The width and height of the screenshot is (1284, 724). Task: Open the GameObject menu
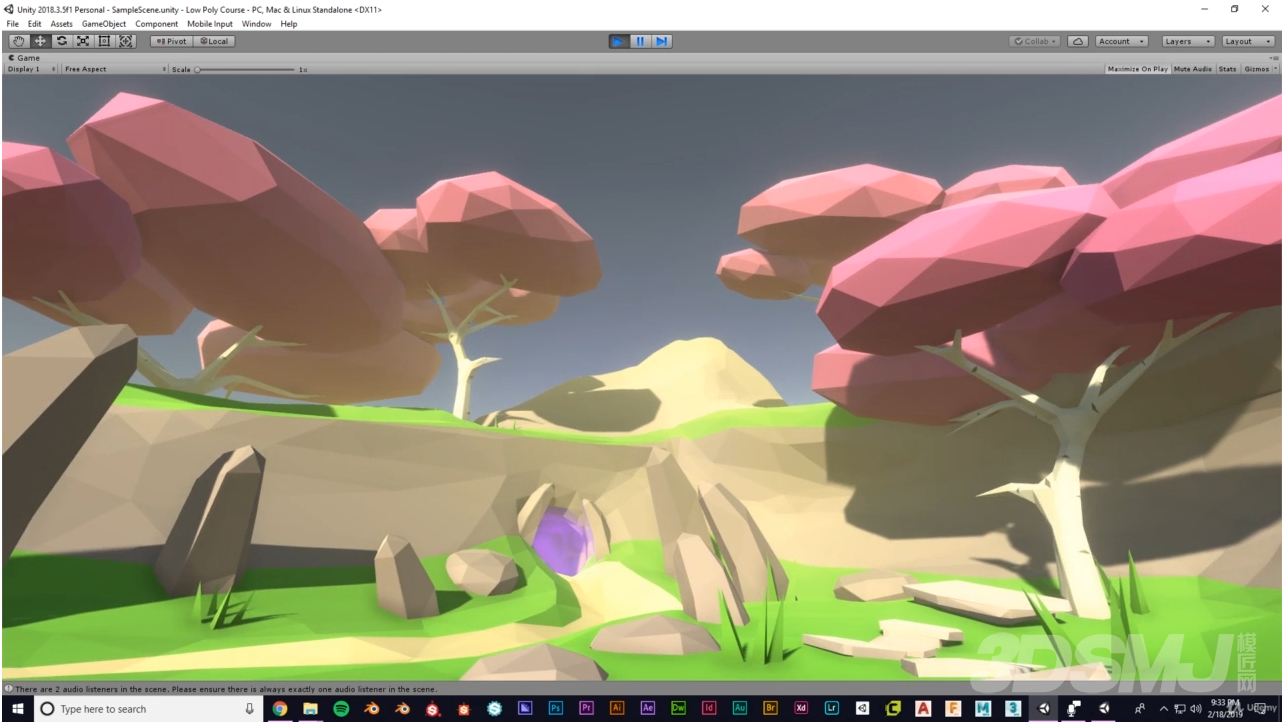point(104,24)
